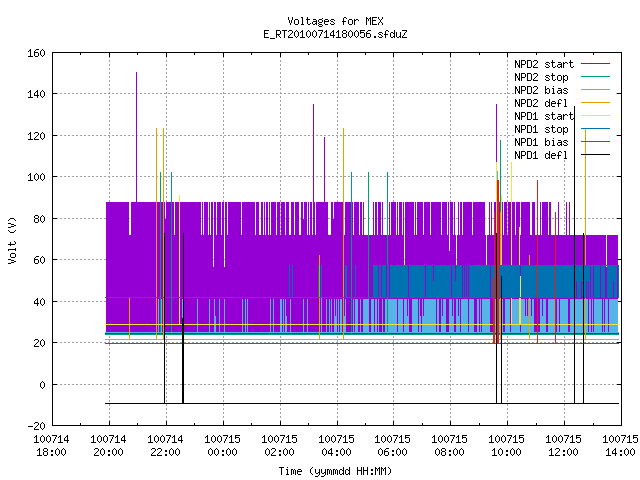This screenshot has height=480, width=640.
Task: Click the '100715 00:00' x-axis tick label
Action: (222, 446)
